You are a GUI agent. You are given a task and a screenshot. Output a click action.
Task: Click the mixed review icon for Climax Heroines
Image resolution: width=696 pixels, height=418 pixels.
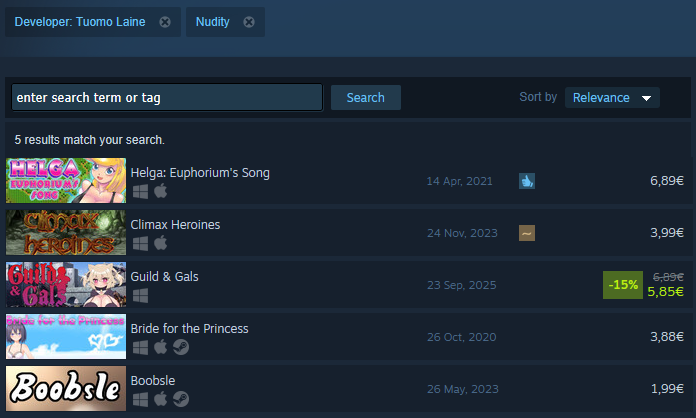(x=527, y=233)
